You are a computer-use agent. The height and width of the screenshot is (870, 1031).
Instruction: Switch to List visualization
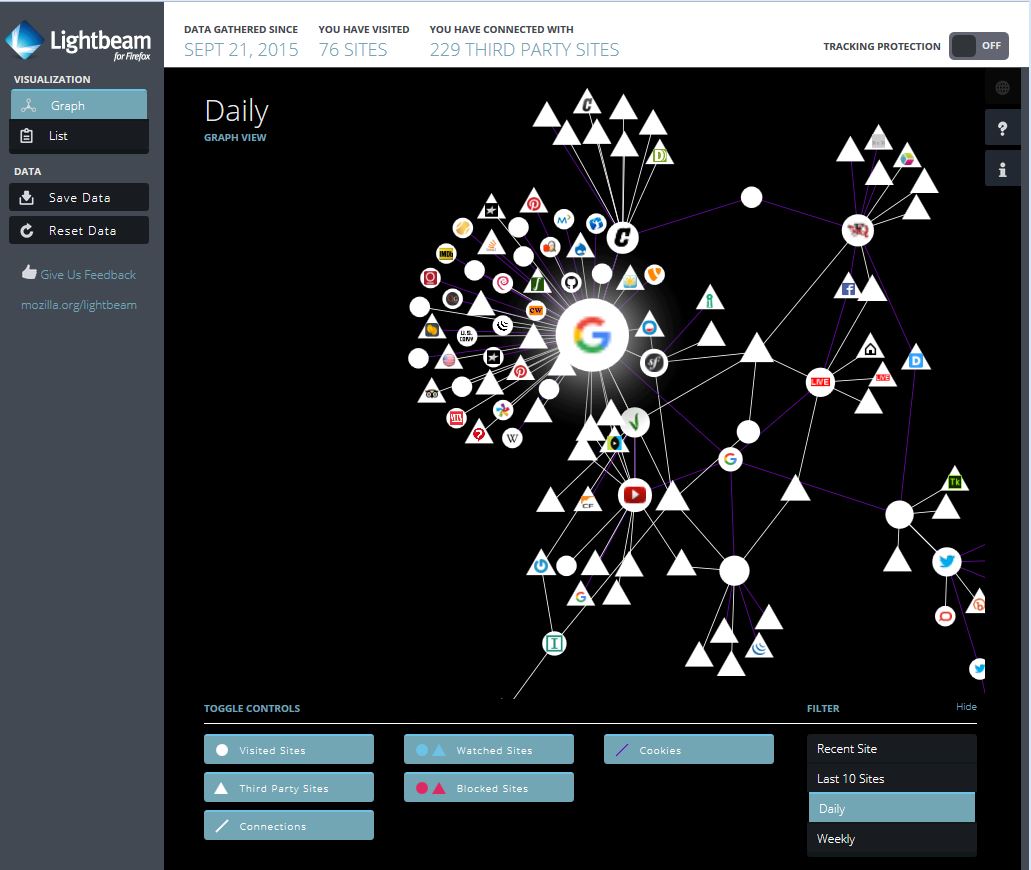coord(79,136)
